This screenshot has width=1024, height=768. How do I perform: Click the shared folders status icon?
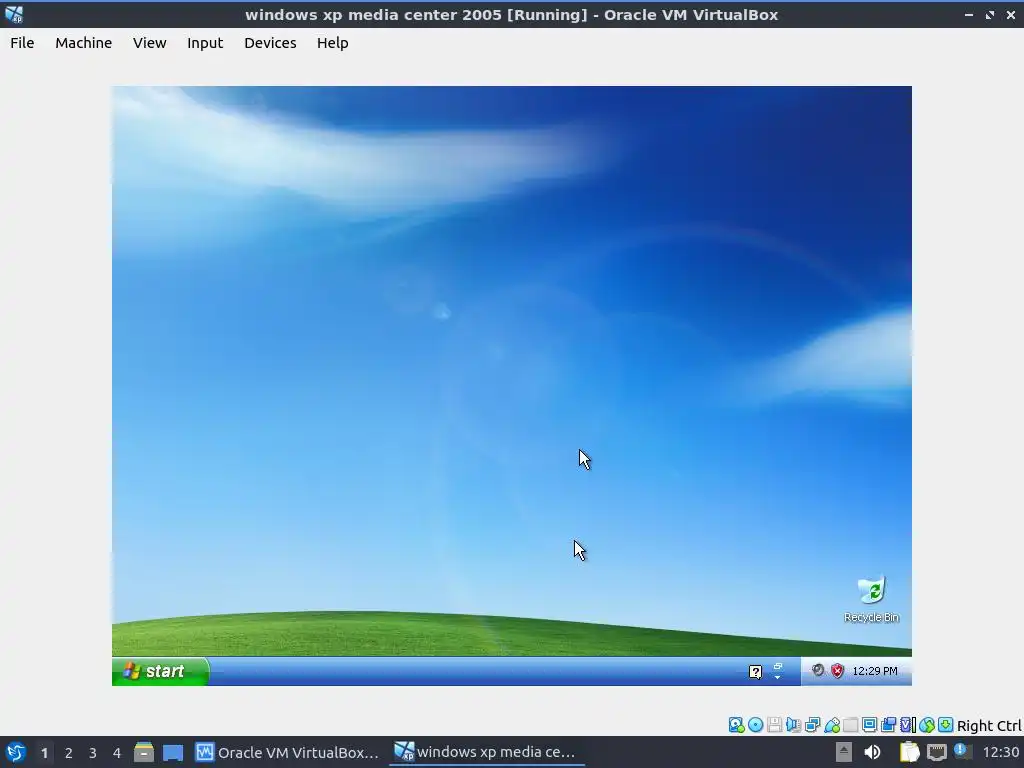pyautogui.click(x=850, y=725)
